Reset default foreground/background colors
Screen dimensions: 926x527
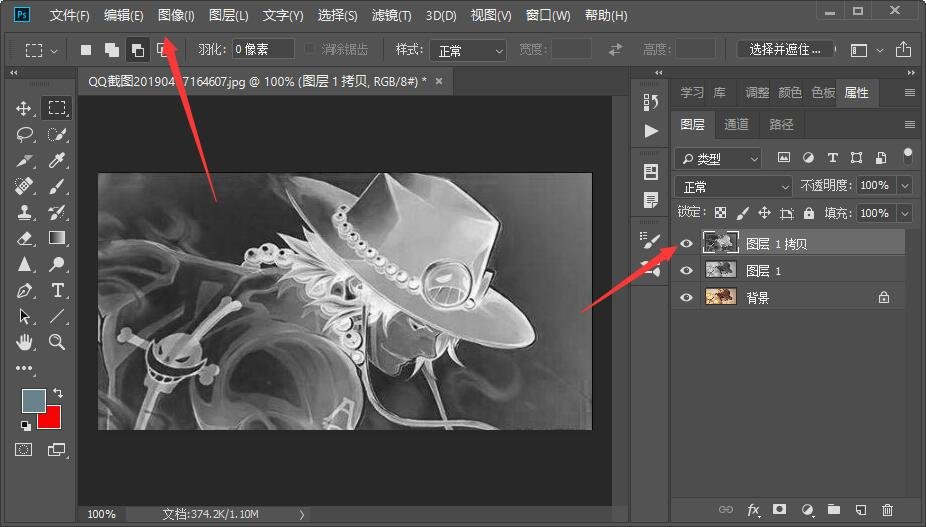point(26,425)
